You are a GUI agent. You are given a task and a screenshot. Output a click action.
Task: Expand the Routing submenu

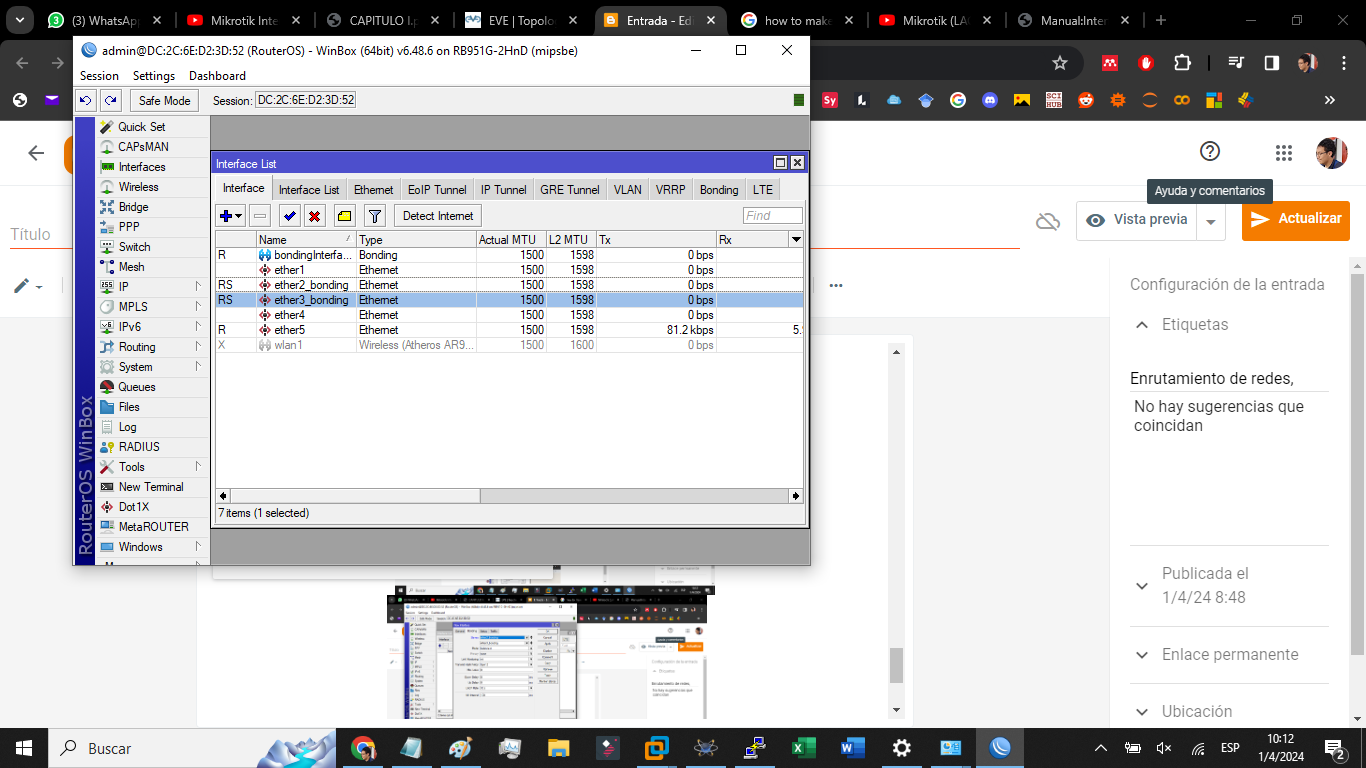pyautogui.click(x=198, y=347)
